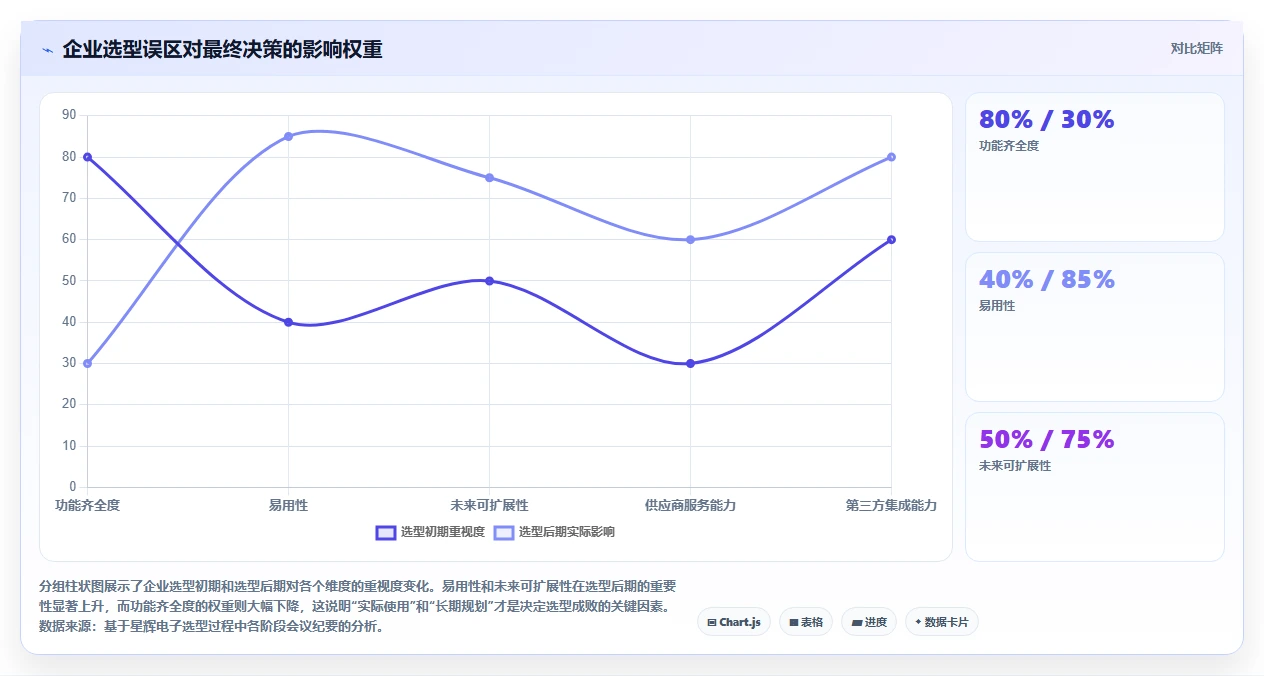Click the dark 80 data point at 功能齐全度

coord(88,157)
